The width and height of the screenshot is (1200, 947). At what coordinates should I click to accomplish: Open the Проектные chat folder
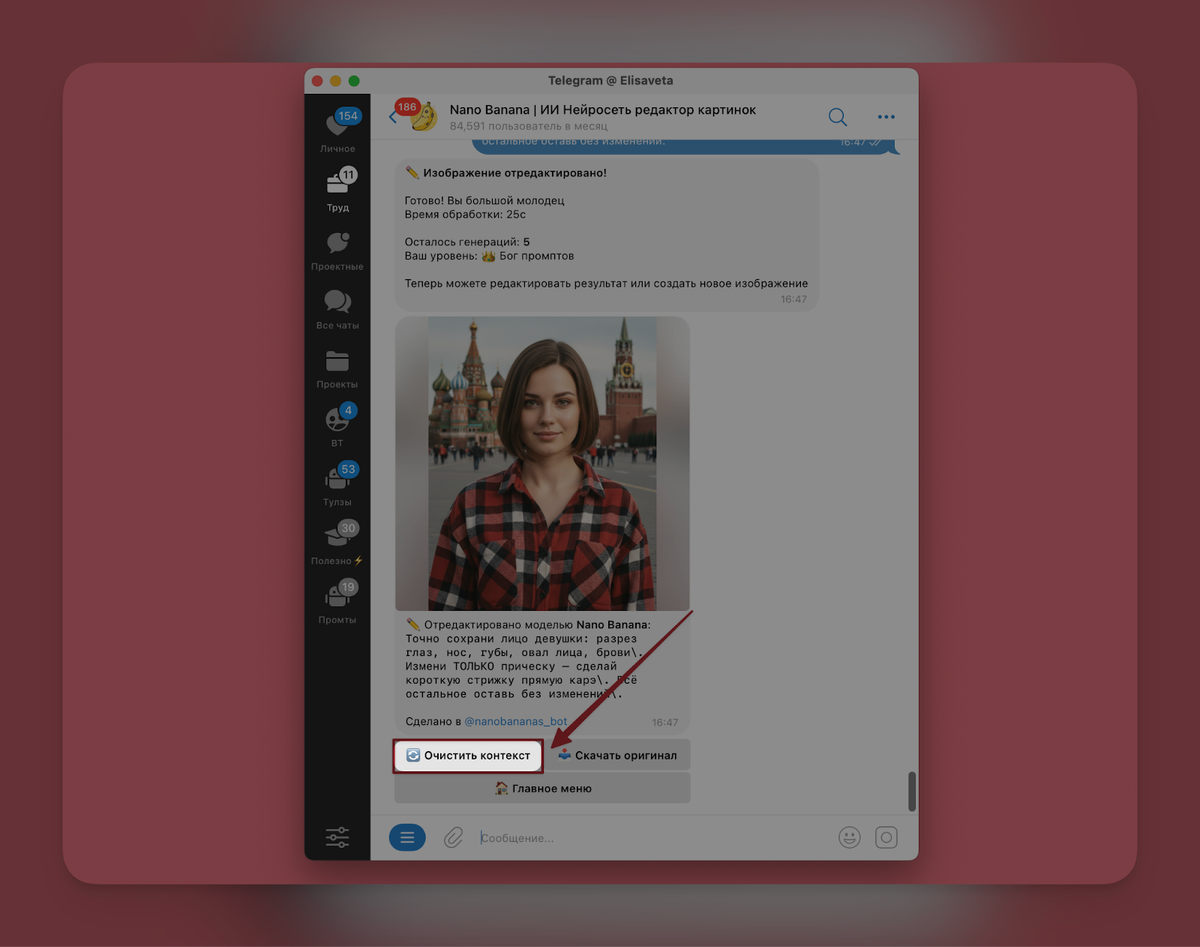point(337,249)
